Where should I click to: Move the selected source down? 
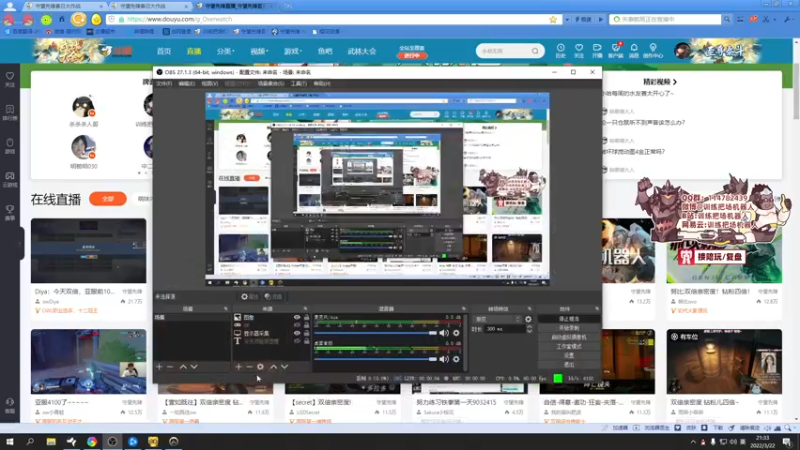click(285, 366)
